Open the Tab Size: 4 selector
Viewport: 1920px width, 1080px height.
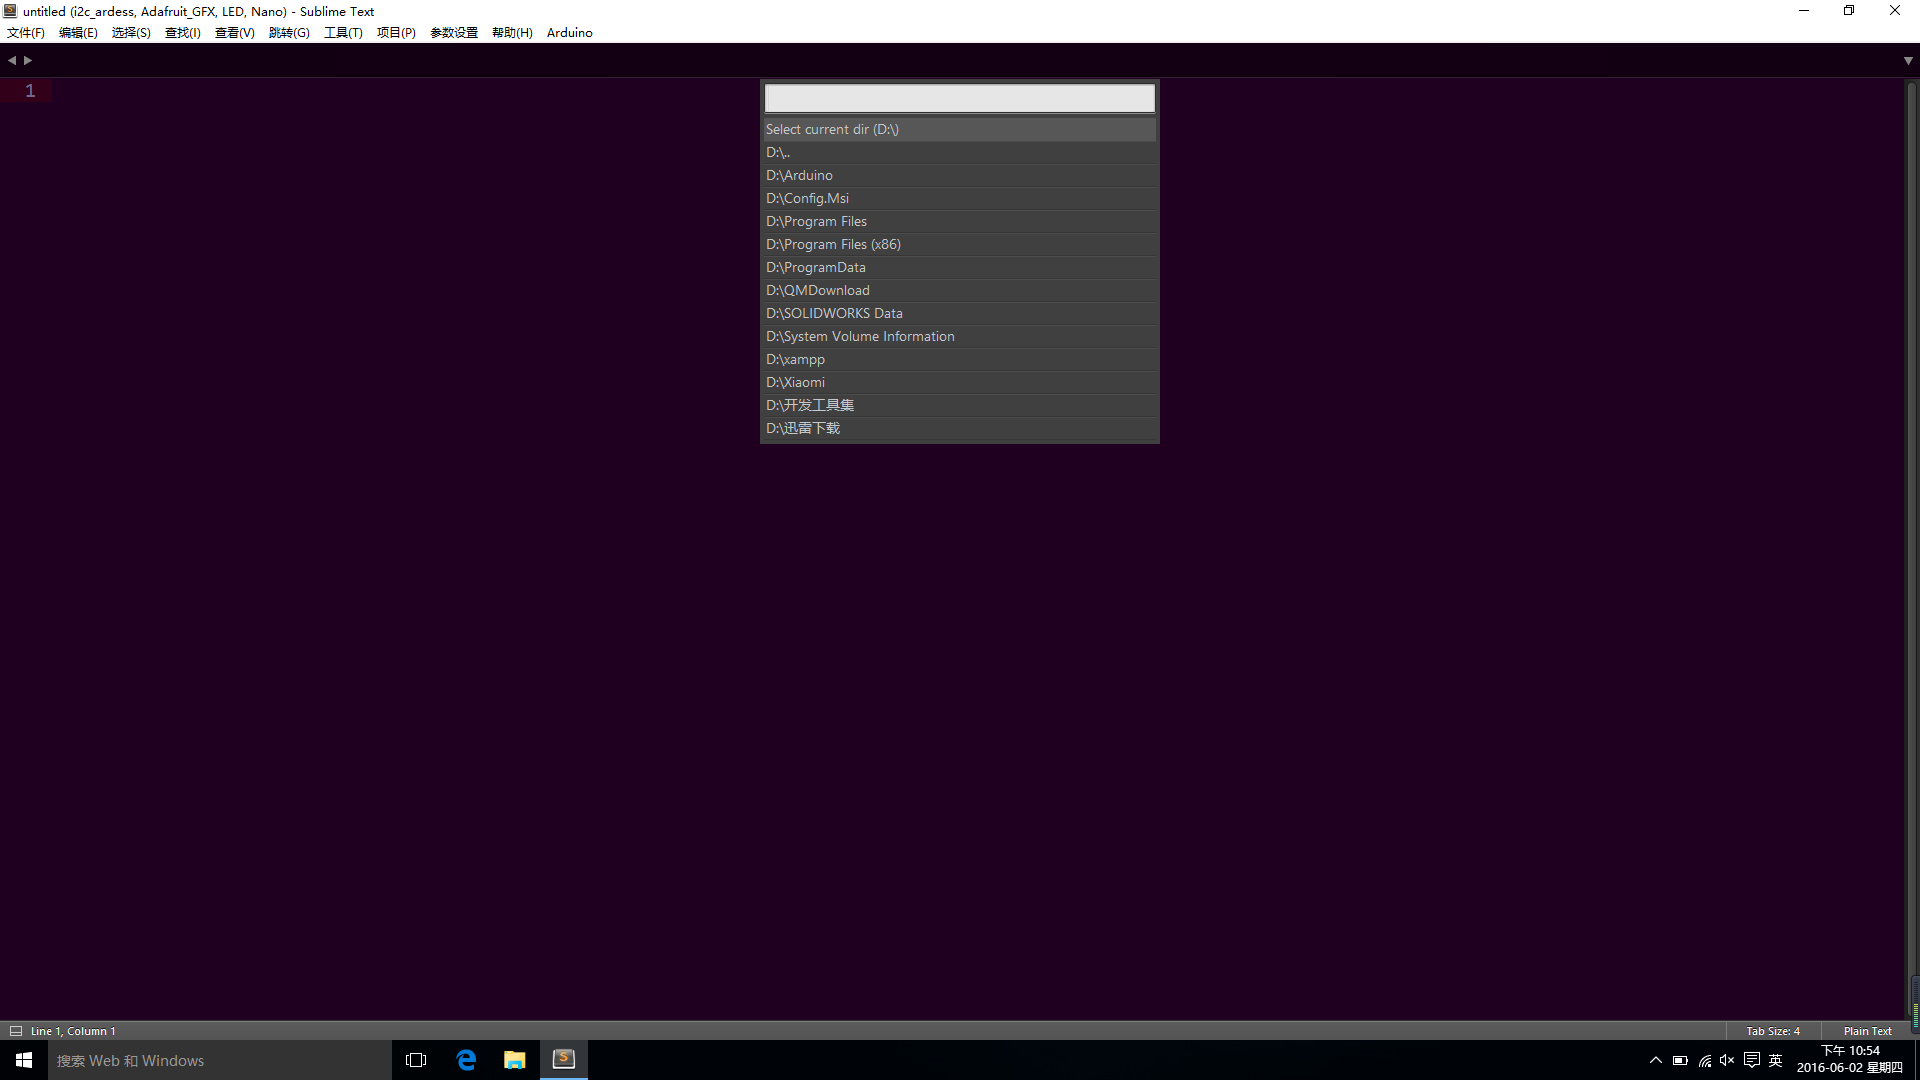pyautogui.click(x=1773, y=1031)
